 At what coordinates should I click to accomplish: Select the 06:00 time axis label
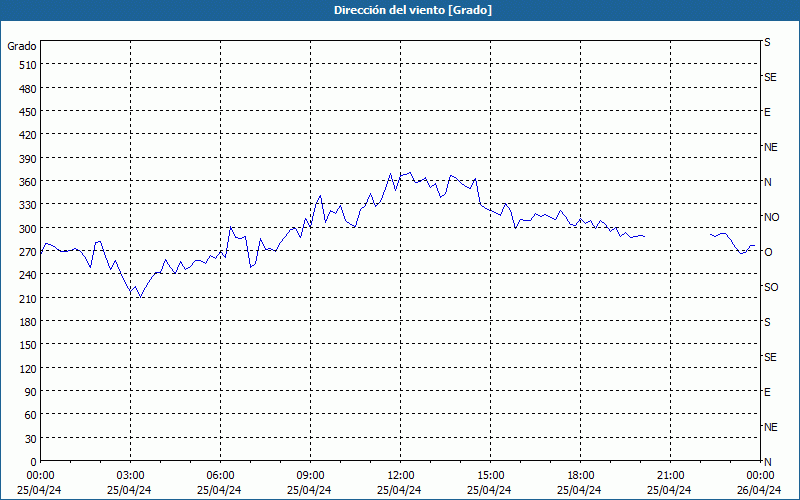220,476
